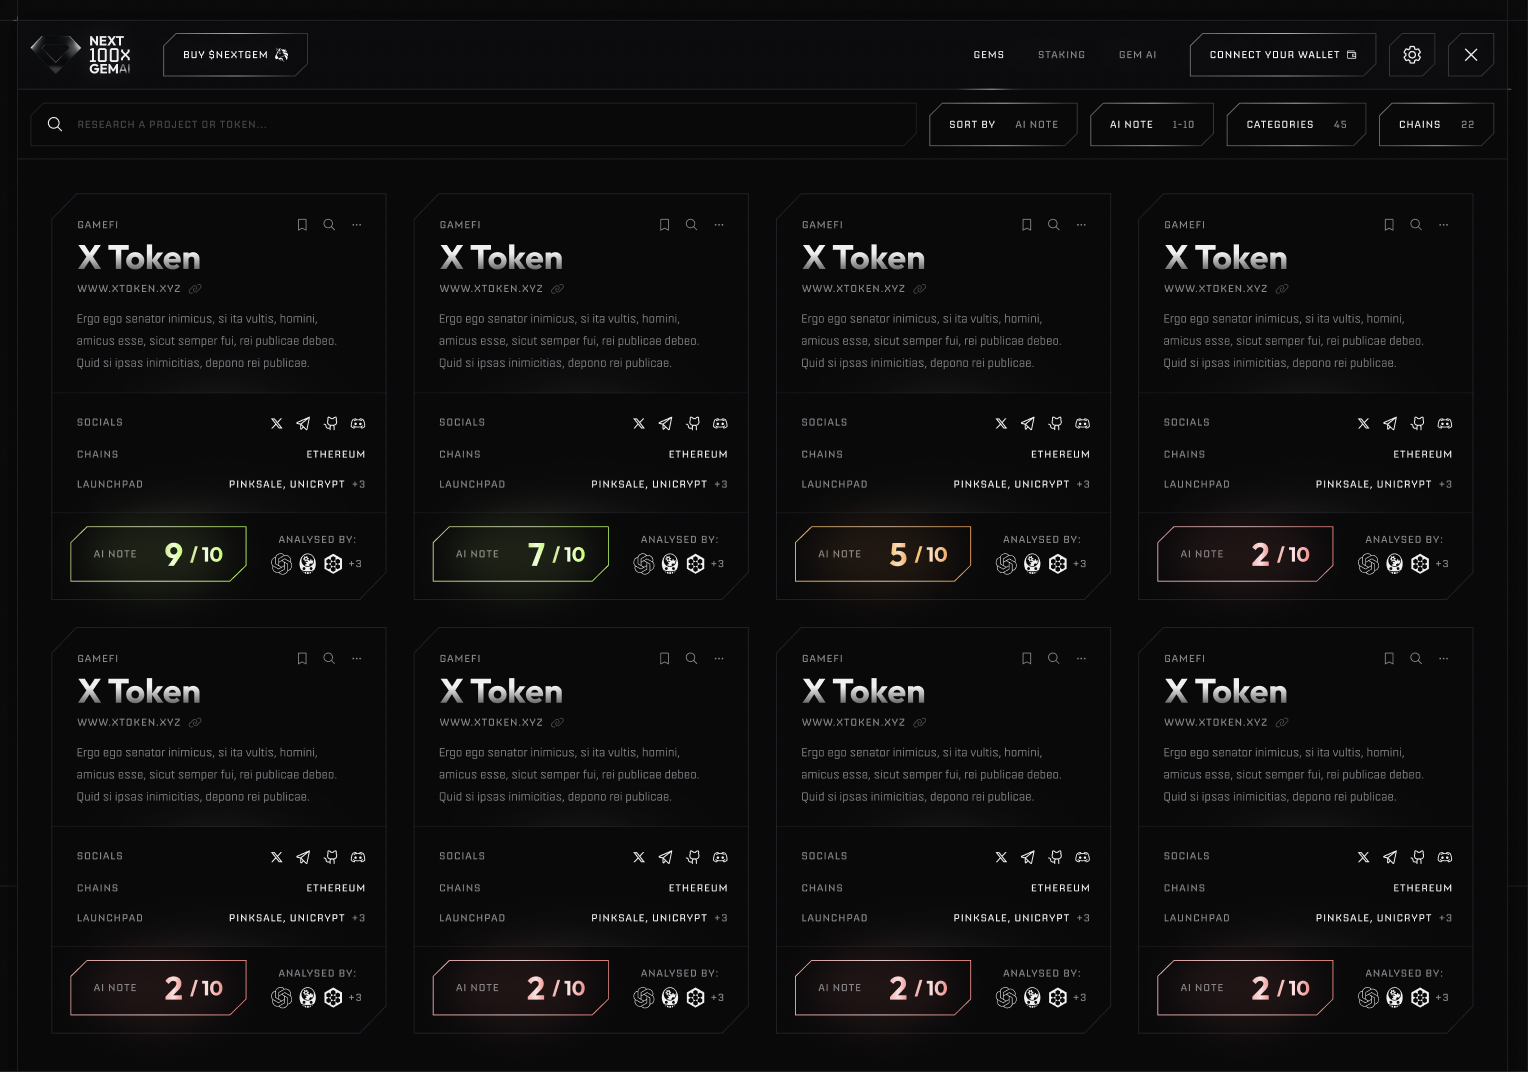Screen dimensions: 1528x1072
Task: Bookmark the card rated 5/10
Action: (x=1026, y=225)
